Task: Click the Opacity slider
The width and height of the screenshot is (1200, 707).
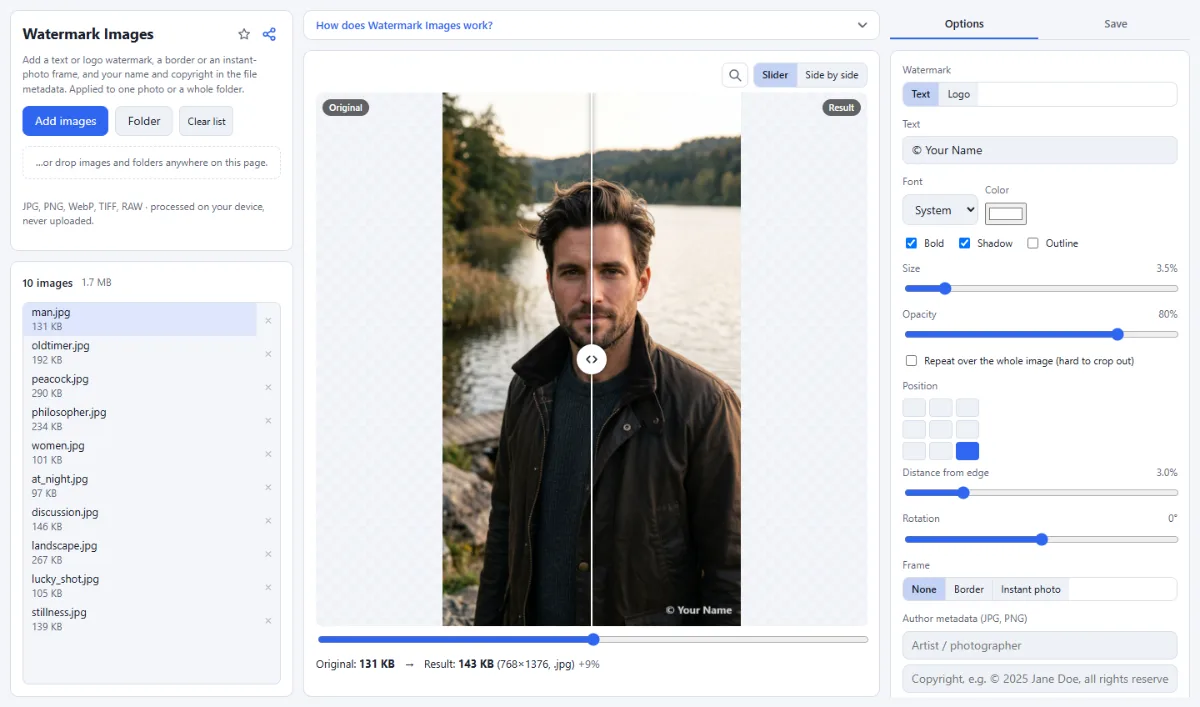Action: pos(1040,334)
